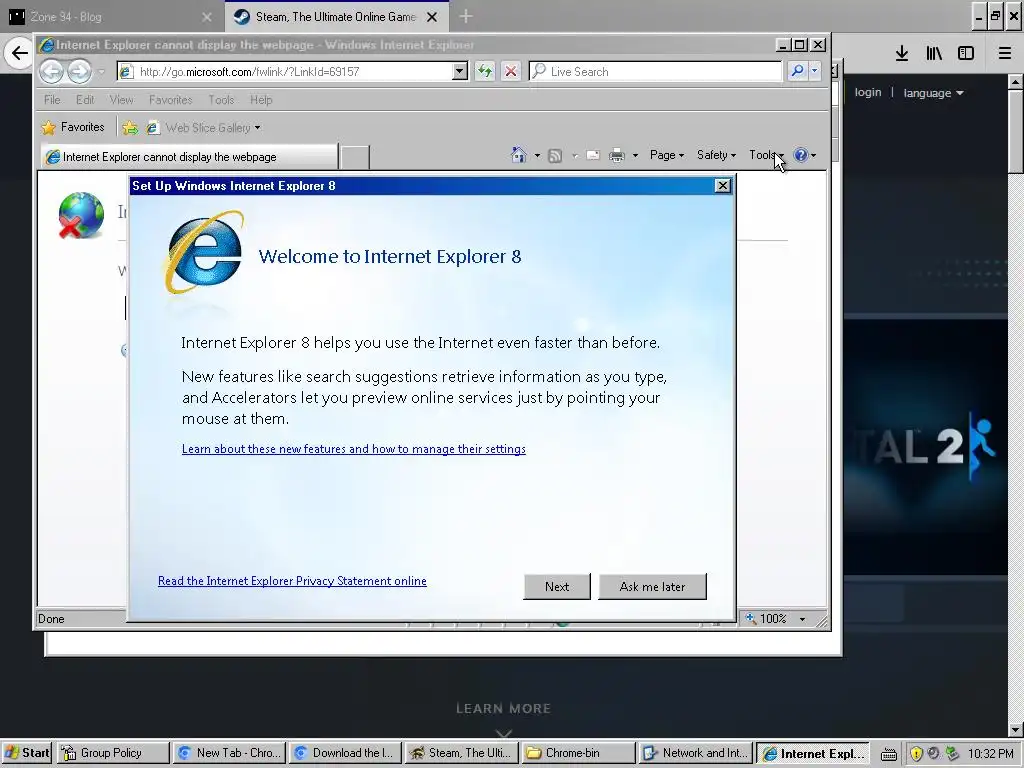Open the language dropdown on Steam page
1024x768 pixels.
coord(933,93)
